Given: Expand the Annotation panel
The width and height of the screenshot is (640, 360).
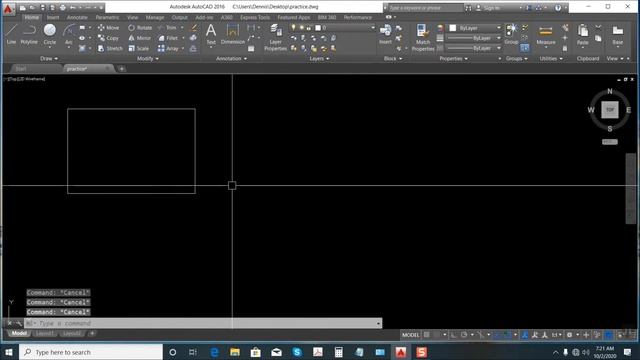Looking at the screenshot, I should pos(231,59).
